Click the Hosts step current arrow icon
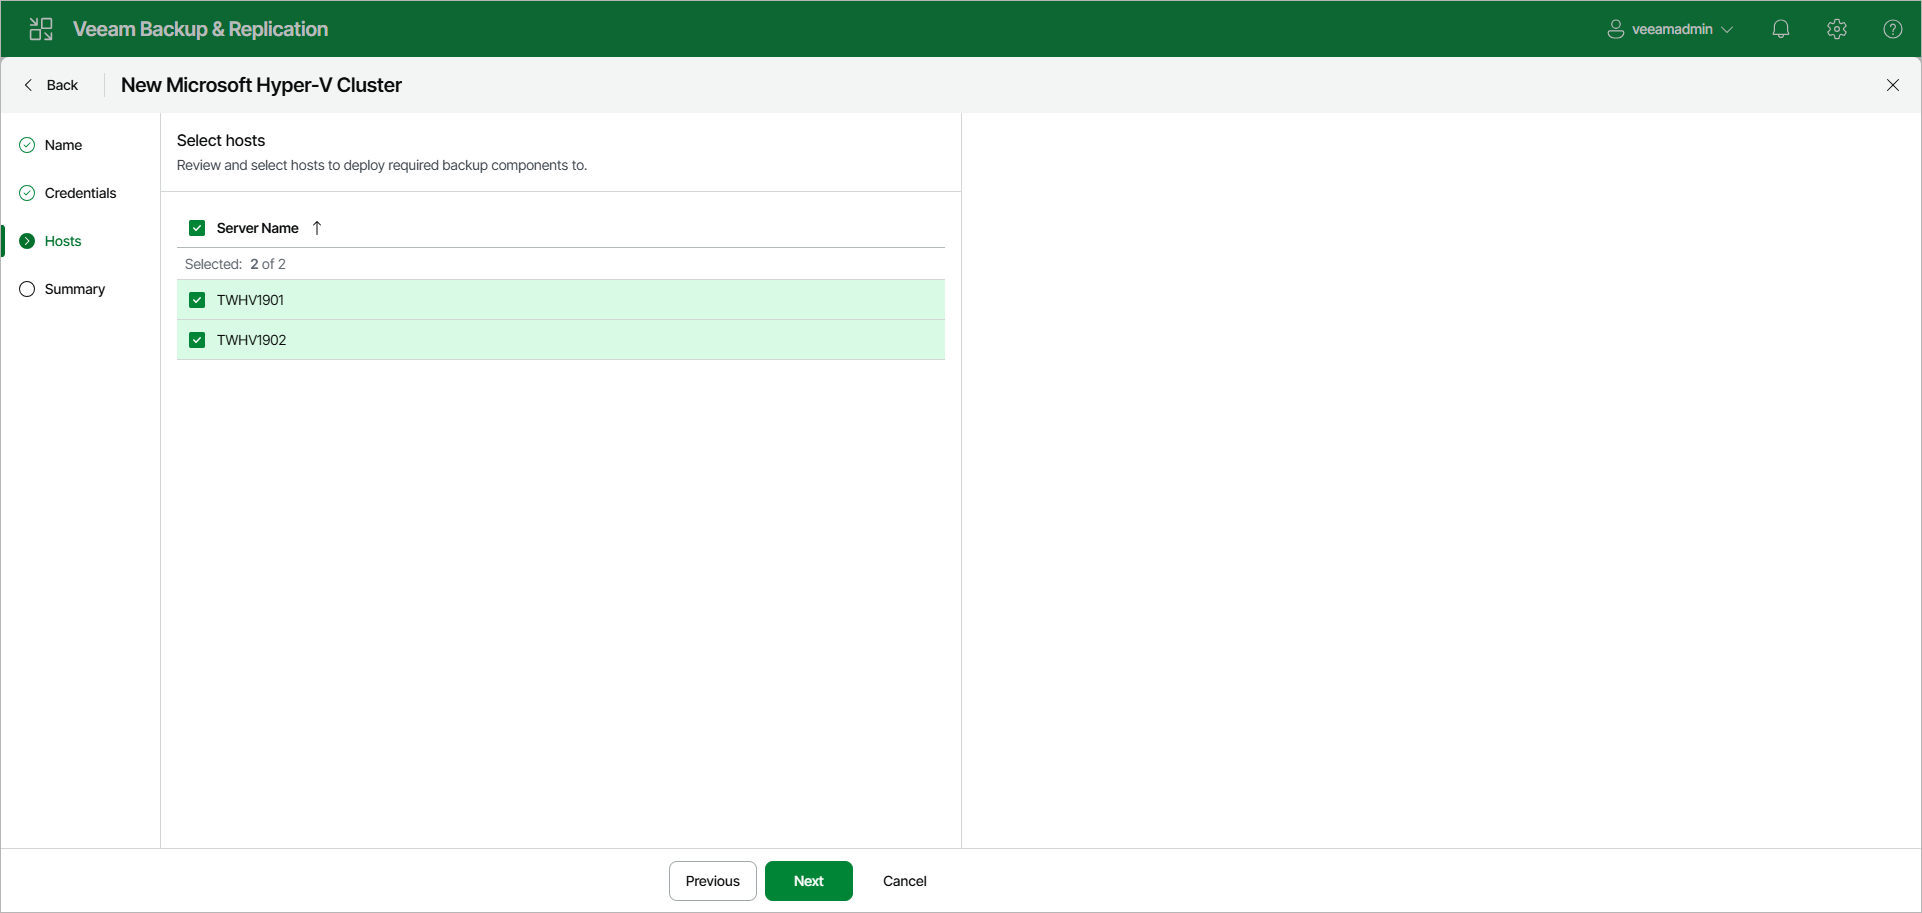This screenshot has width=1922, height=913. pyautogui.click(x=27, y=241)
